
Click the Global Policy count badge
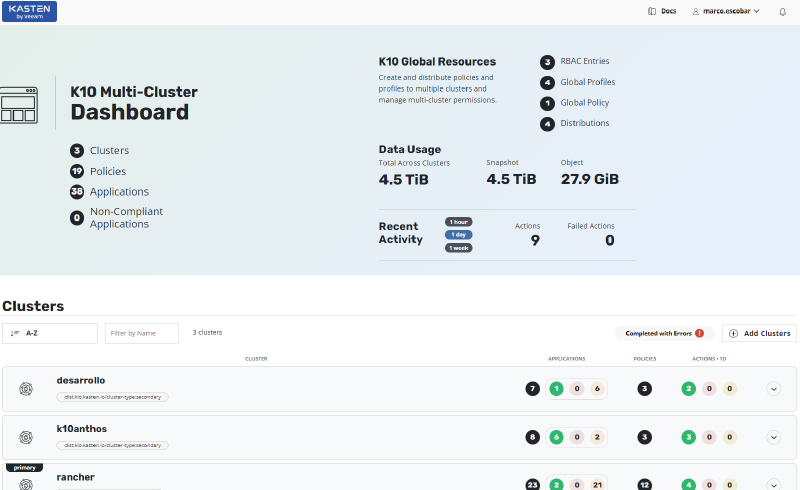[x=547, y=103]
